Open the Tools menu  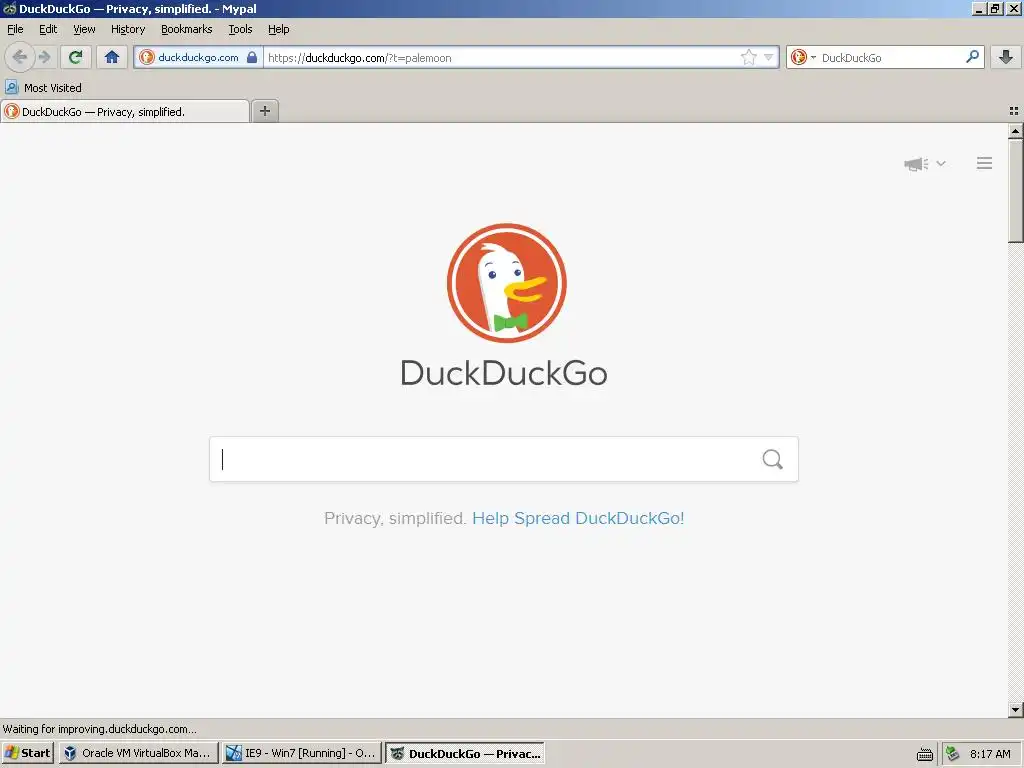point(240,29)
